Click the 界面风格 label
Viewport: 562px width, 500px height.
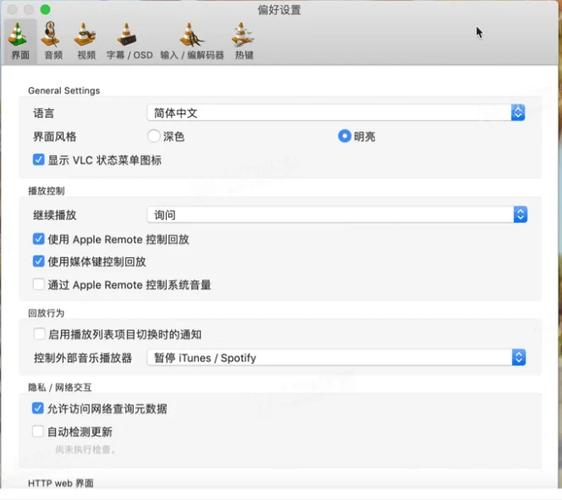click(54, 137)
